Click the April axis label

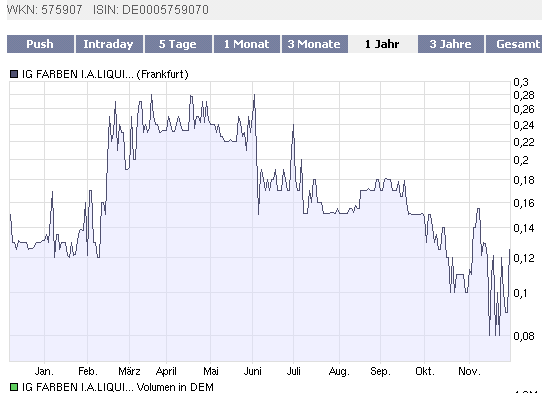click(x=166, y=372)
